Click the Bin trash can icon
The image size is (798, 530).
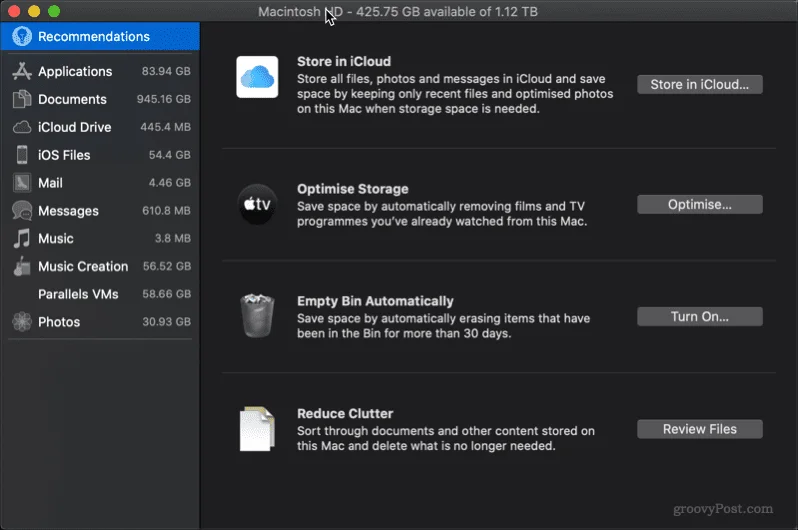coord(257,316)
